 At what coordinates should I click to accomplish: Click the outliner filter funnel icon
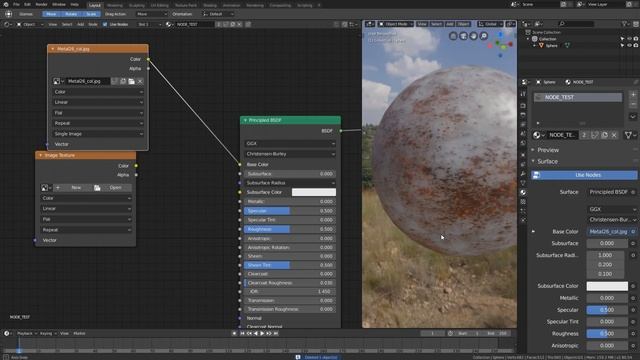[624, 24]
